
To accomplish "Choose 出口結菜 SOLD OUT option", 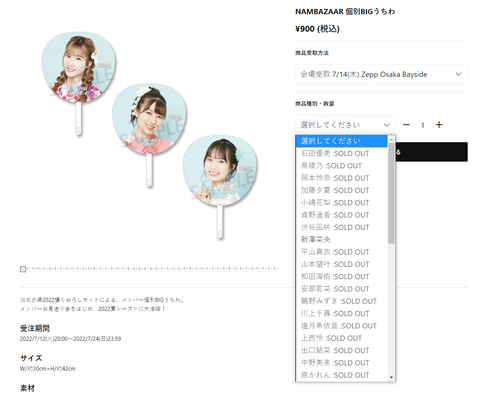I will click(342, 350).
